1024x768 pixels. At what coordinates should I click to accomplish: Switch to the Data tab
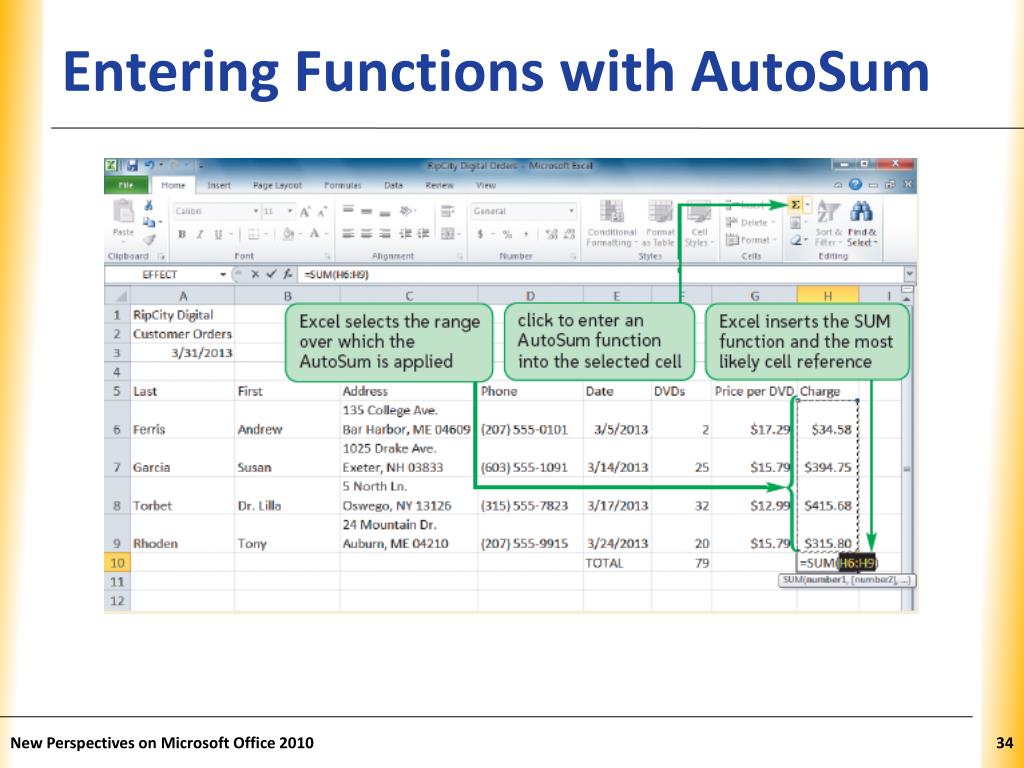tap(394, 185)
